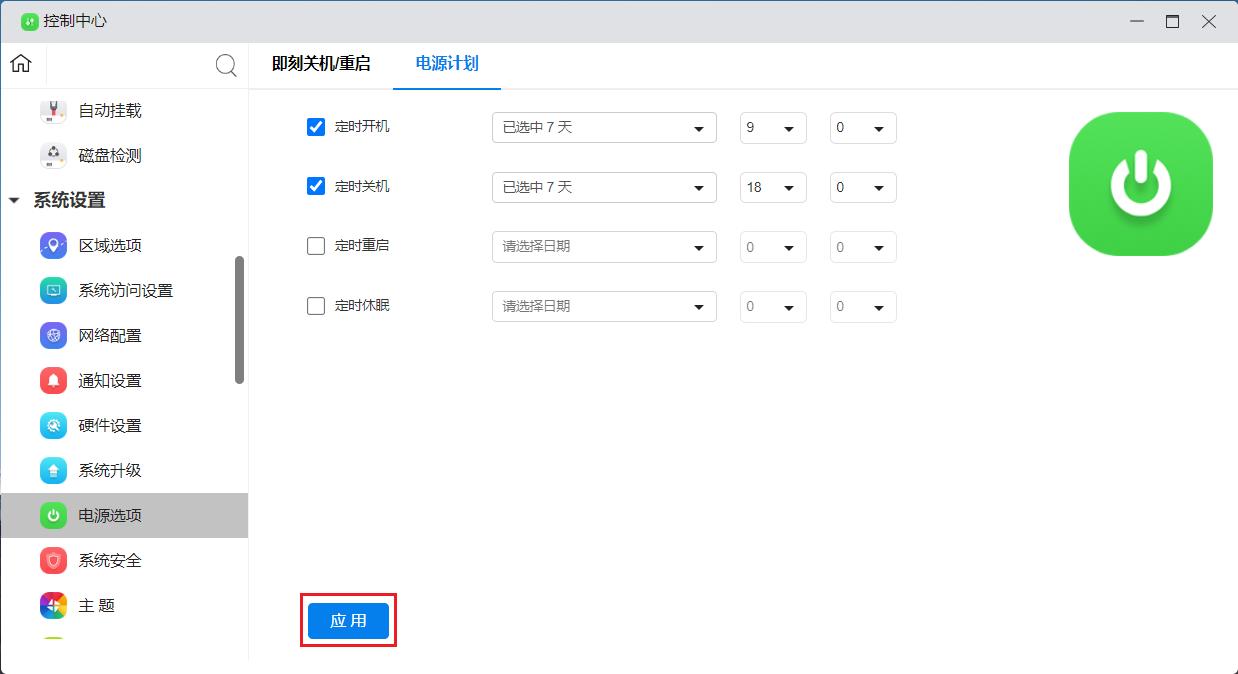
Task: Click the sidebar vertical scrollbar
Action: pyautogui.click(x=239, y=320)
